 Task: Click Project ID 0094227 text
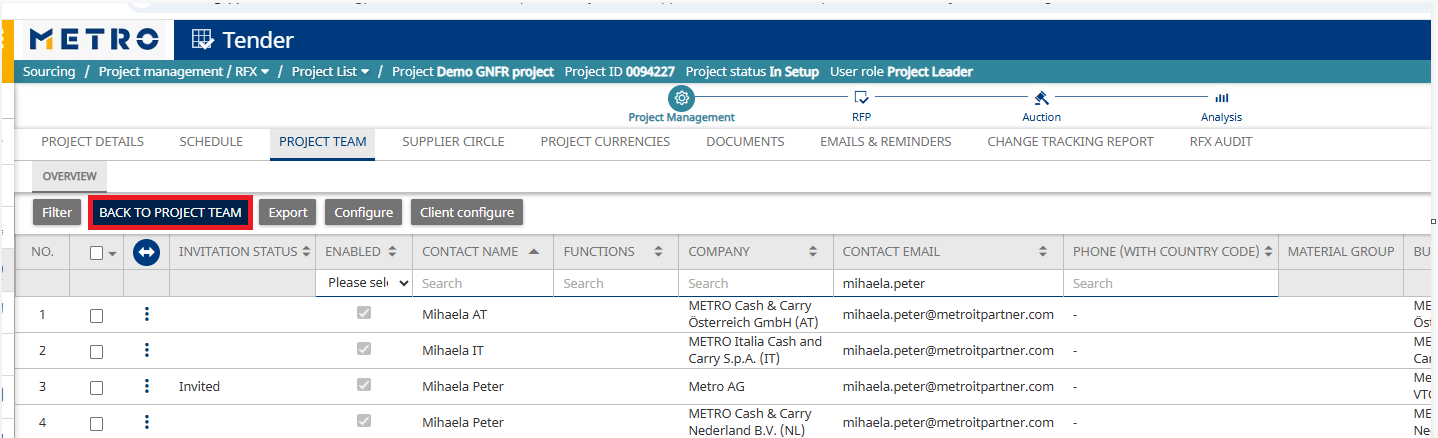620,72
